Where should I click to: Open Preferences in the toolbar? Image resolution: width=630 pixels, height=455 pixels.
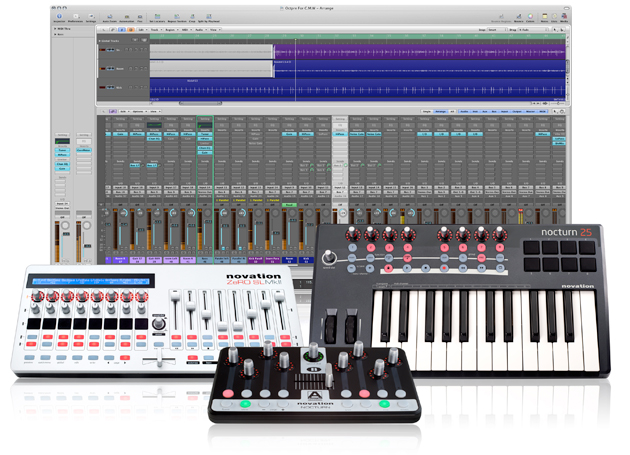(x=75, y=17)
